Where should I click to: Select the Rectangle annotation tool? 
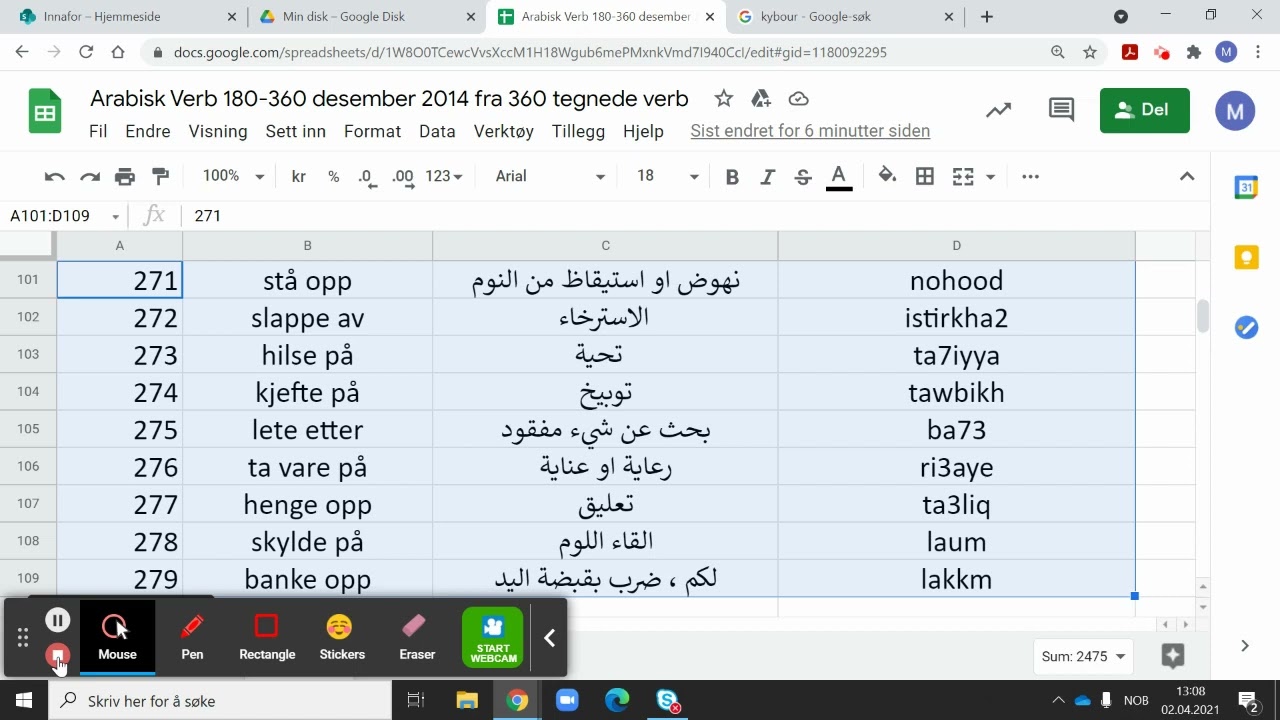(x=267, y=638)
